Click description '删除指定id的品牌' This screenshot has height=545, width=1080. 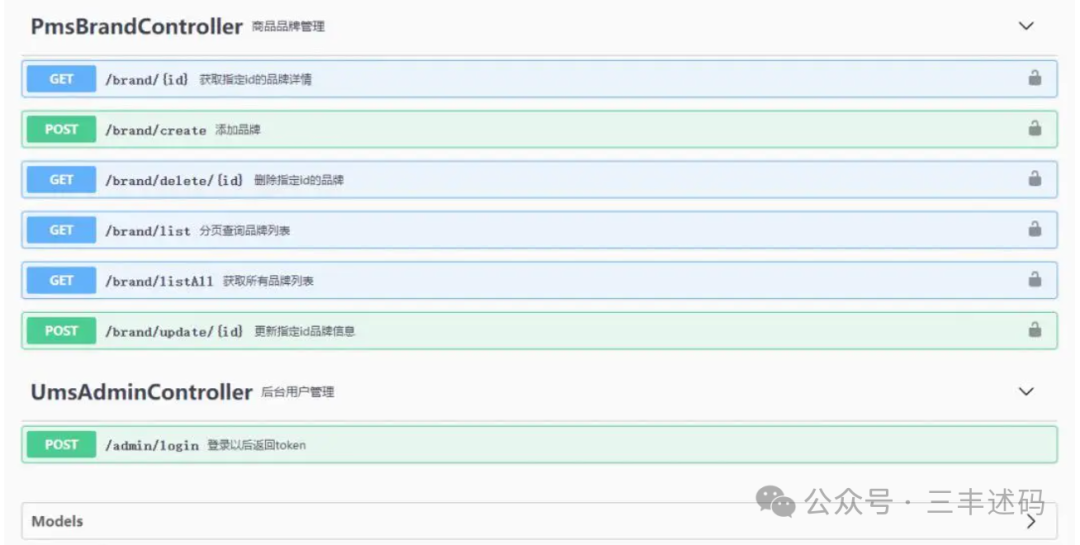299,180
